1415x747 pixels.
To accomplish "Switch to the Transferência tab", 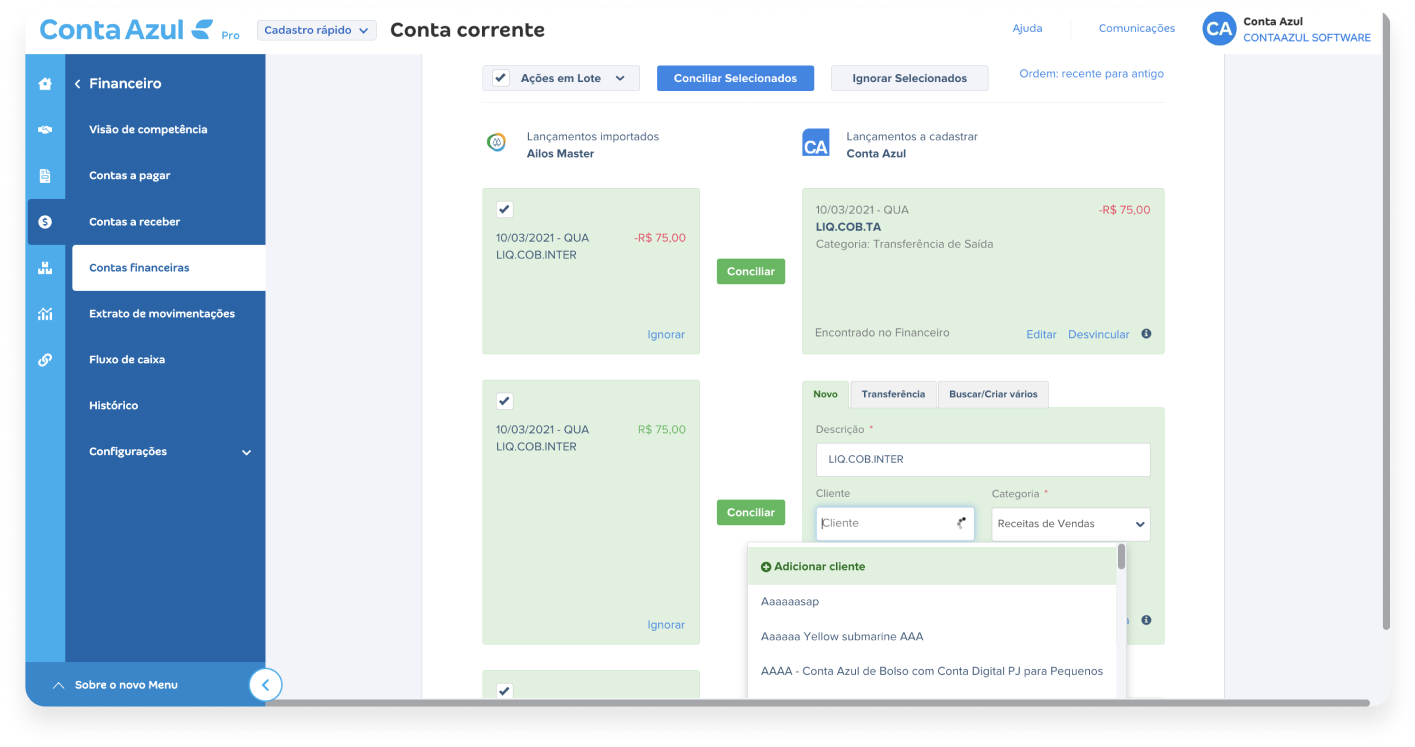I will 893,394.
